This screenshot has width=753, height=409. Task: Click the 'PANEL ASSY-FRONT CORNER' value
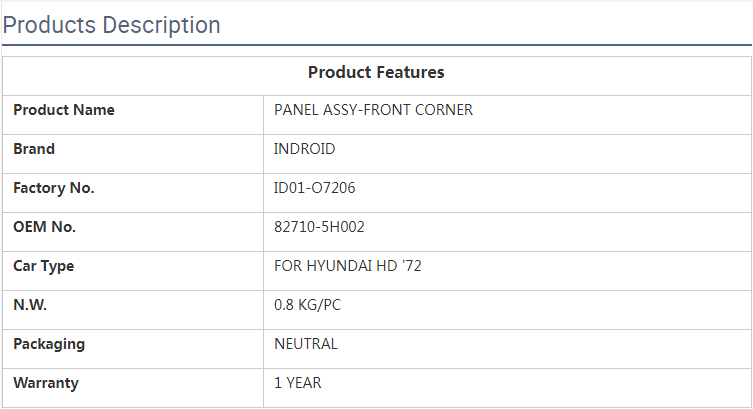tap(373, 110)
